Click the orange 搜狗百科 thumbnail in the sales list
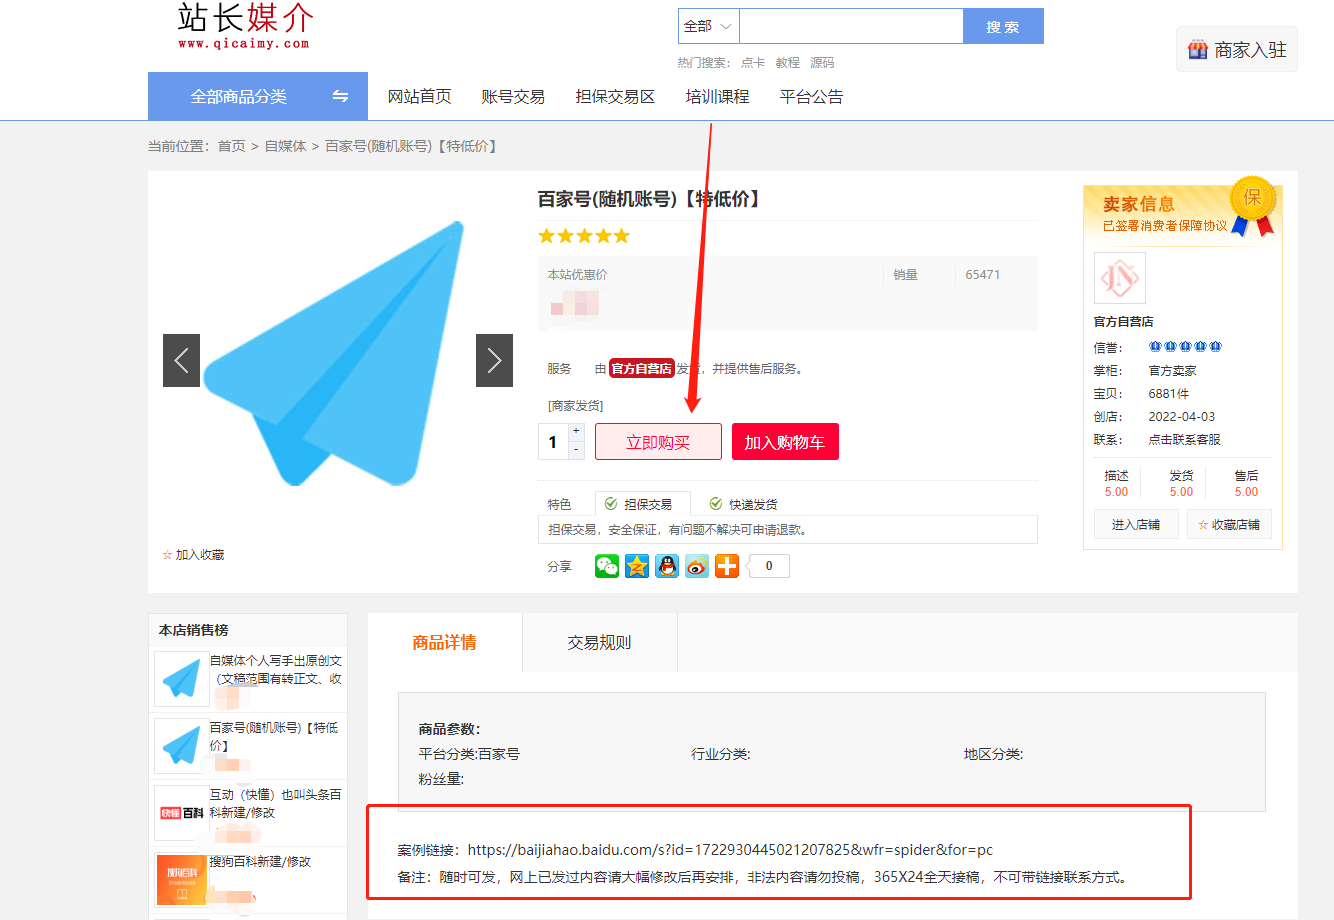Screen dimensions: 1334x920 181,880
